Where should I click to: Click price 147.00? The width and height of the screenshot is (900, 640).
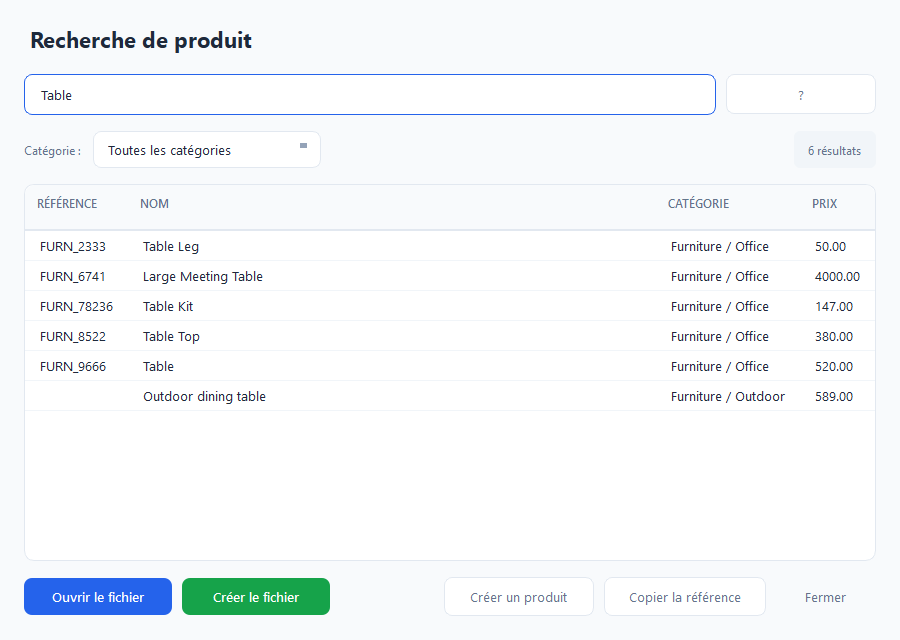pos(834,307)
